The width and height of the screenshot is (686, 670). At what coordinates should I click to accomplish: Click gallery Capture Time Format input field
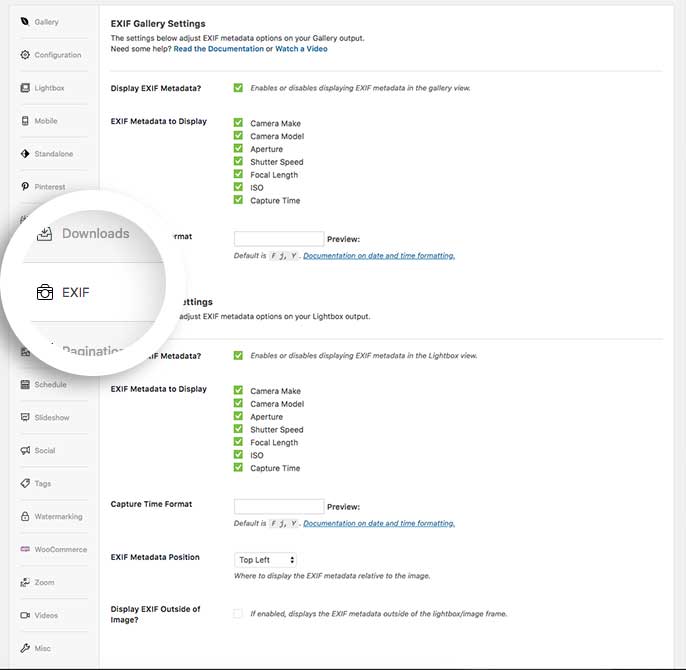click(279, 239)
